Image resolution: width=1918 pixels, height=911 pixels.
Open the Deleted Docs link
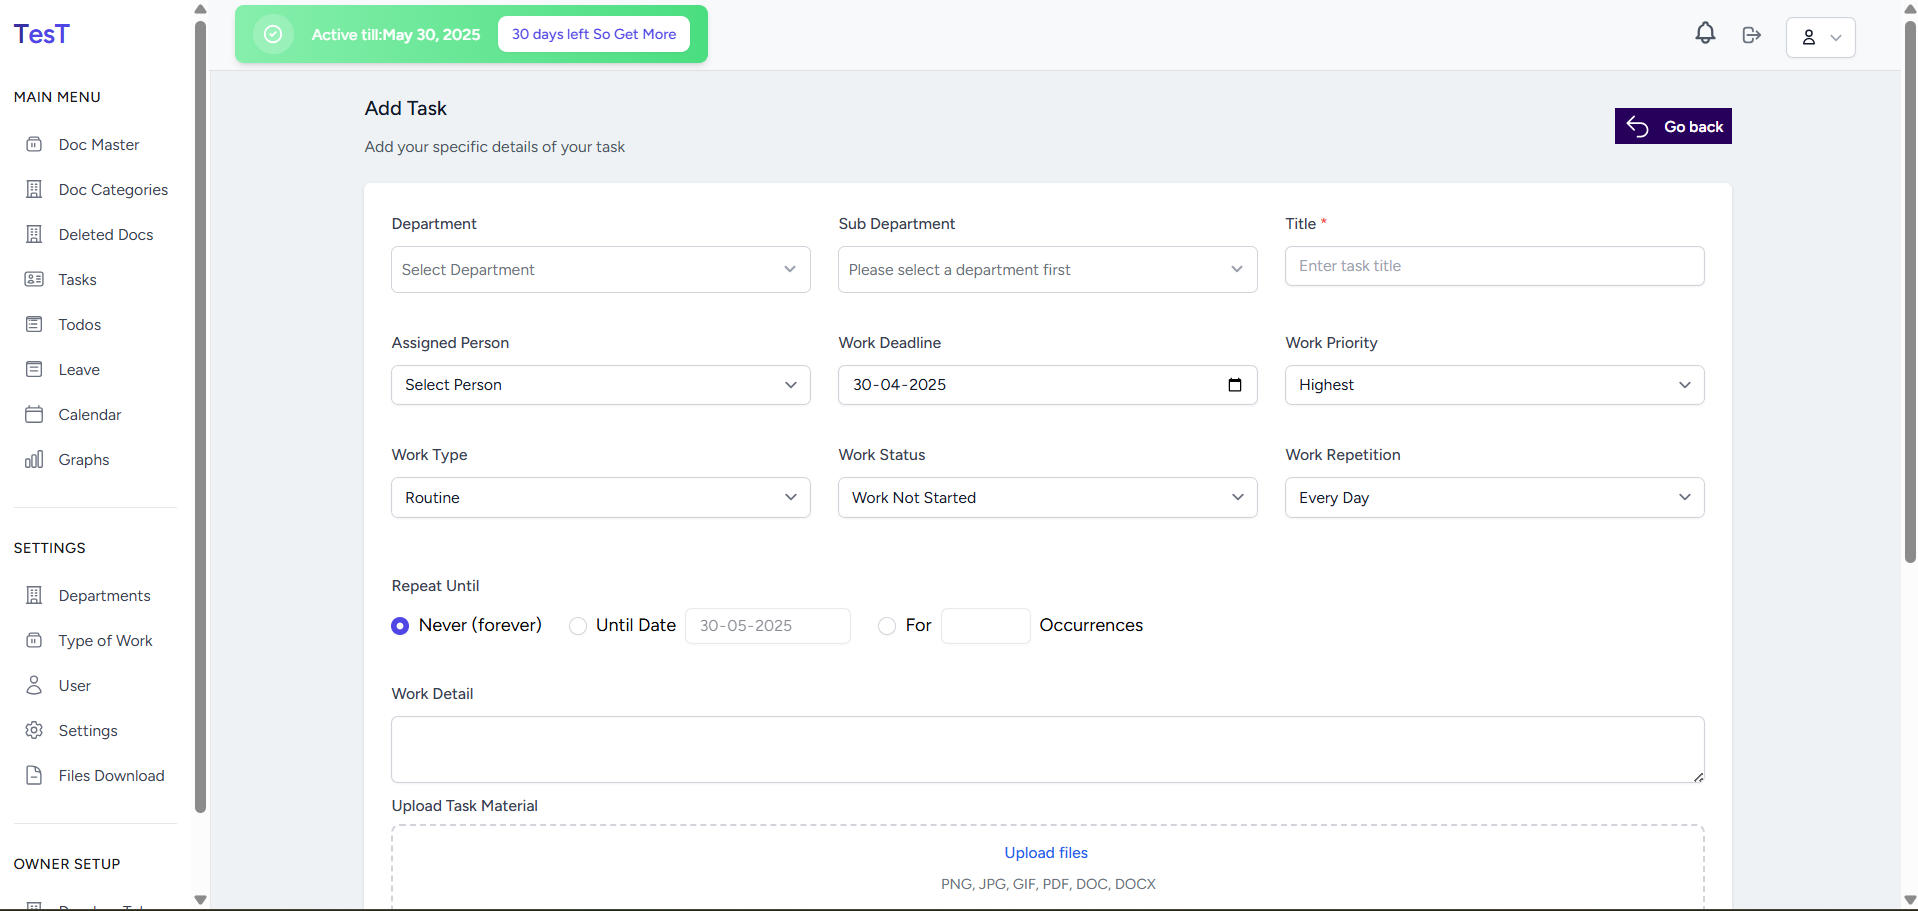point(106,234)
